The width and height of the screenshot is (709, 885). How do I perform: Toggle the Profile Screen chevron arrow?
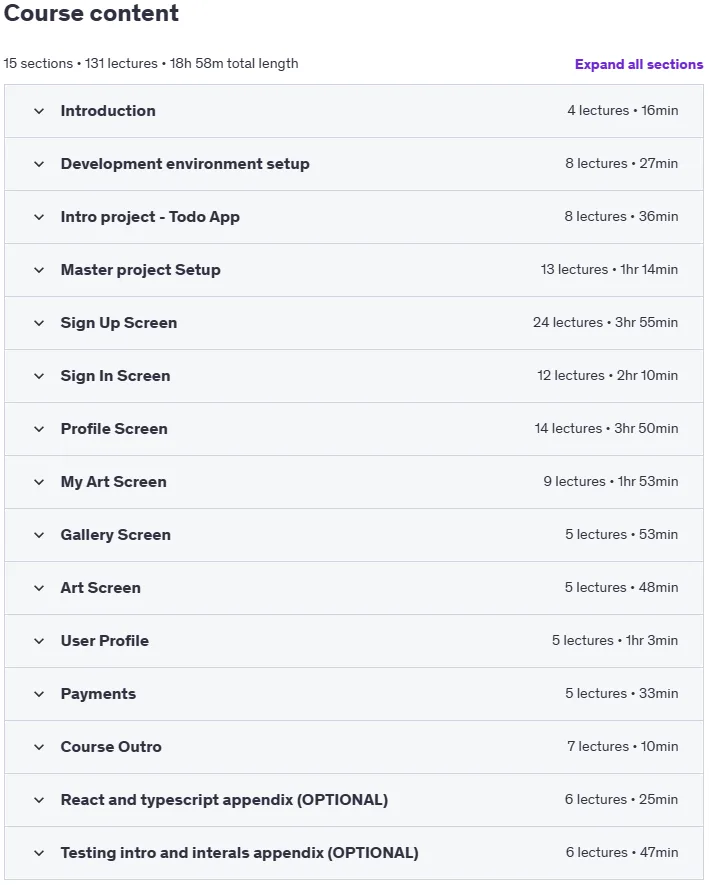pos(39,430)
